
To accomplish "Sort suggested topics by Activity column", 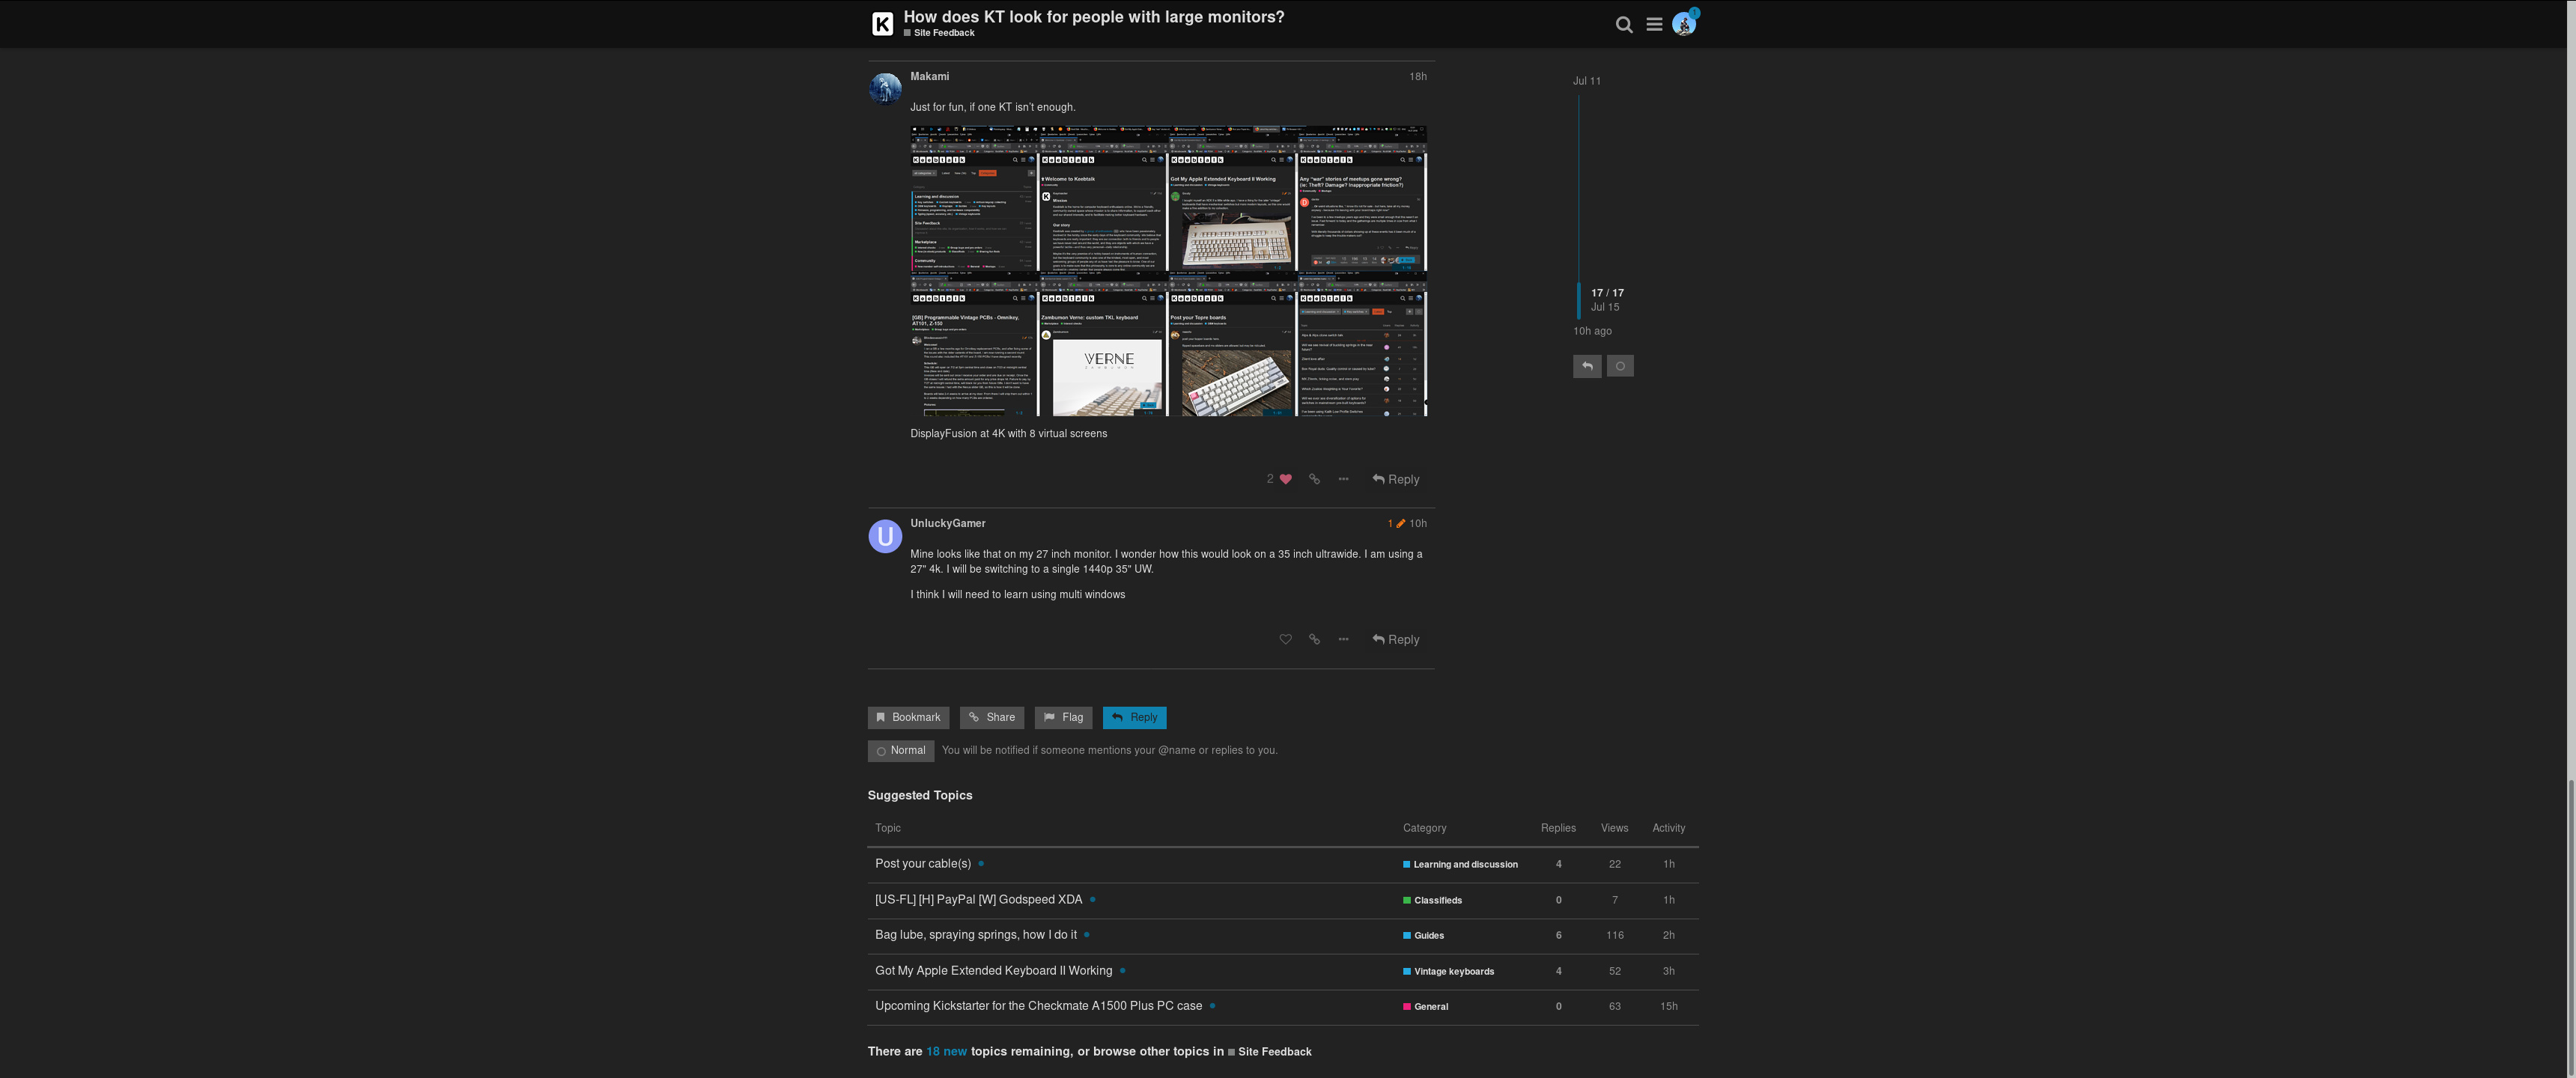I will point(1668,828).
